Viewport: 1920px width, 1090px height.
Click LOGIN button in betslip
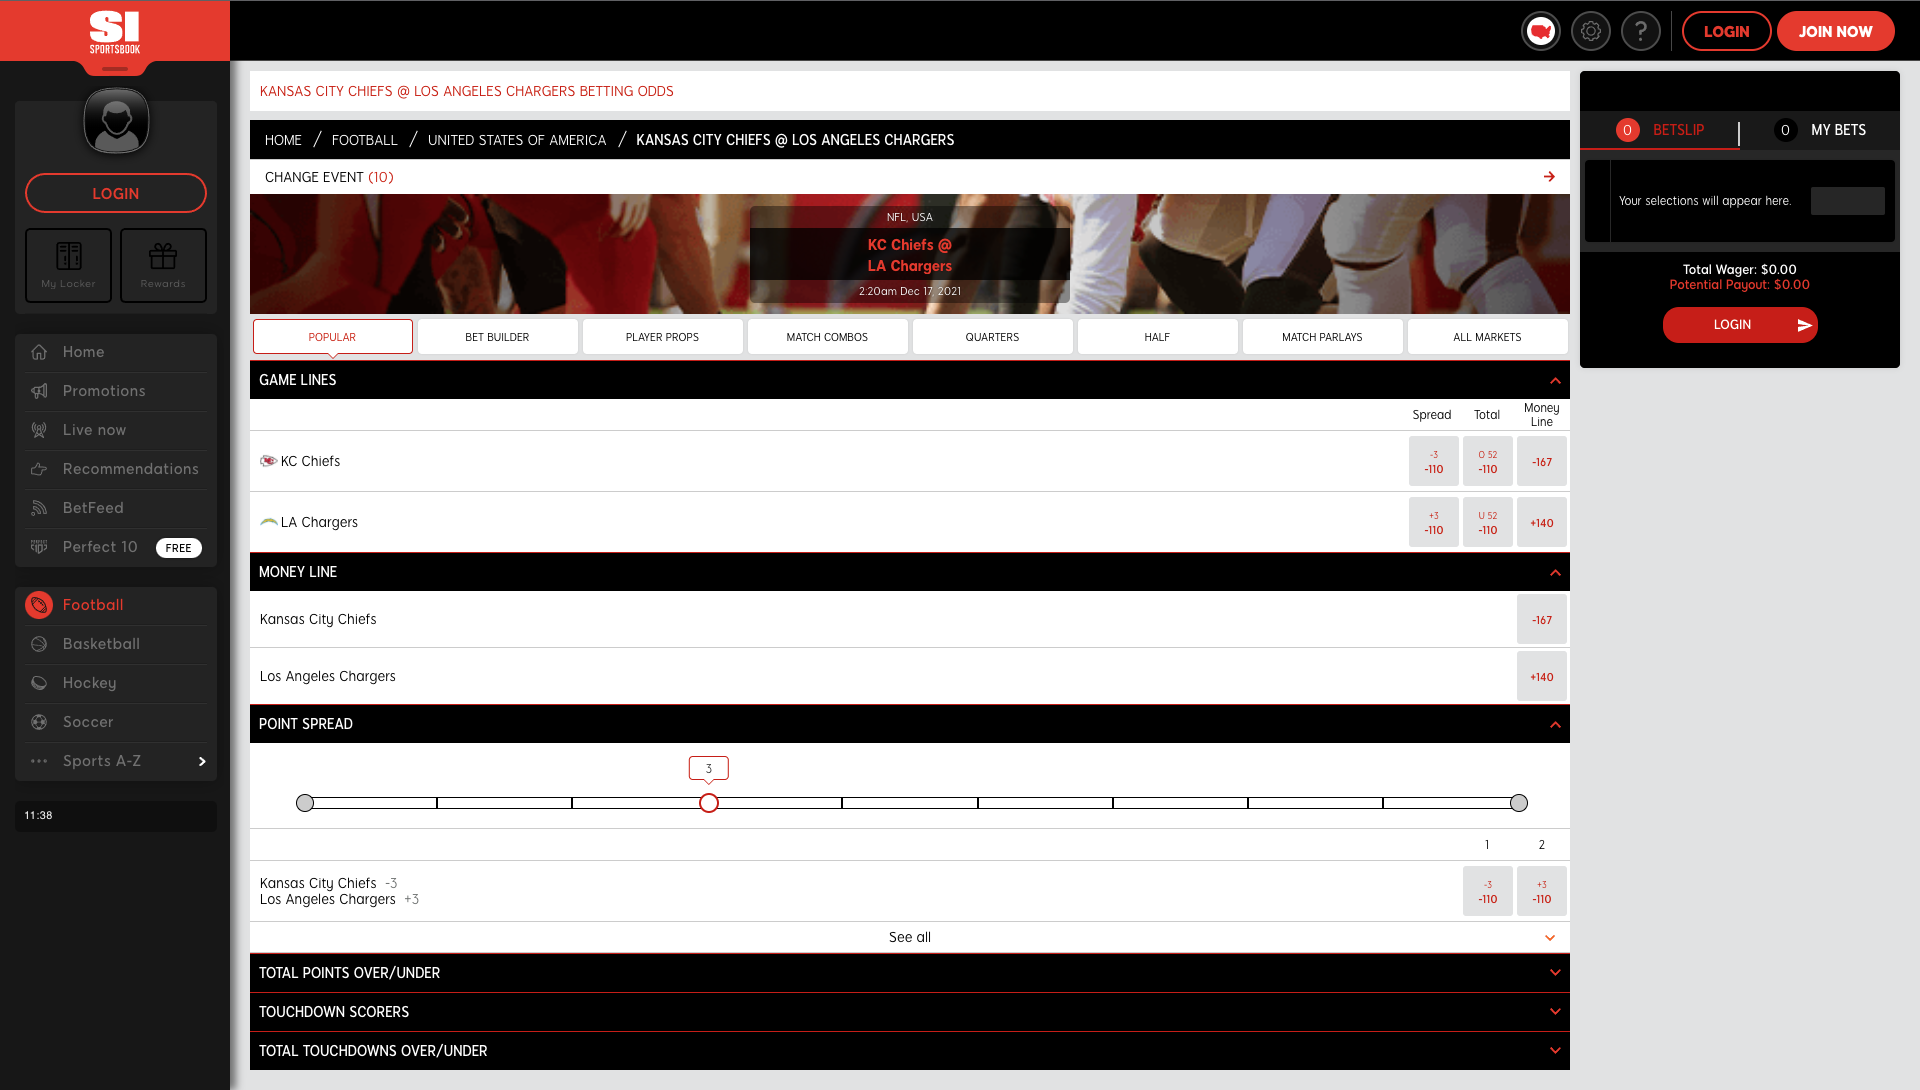(1740, 325)
